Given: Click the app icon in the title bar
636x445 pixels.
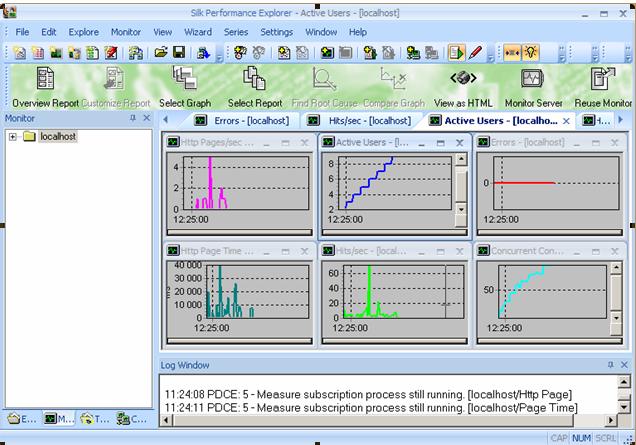Looking at the screenshot, I should click(10, 12).
